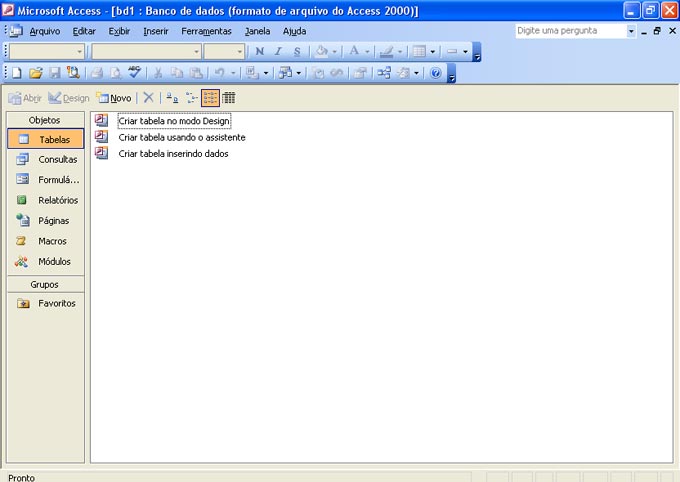Open the Office Links dropdown arrow
Image resolution: width=680 pixels, height=482 pixels.
pyautogui.click(x=266, y=73)
